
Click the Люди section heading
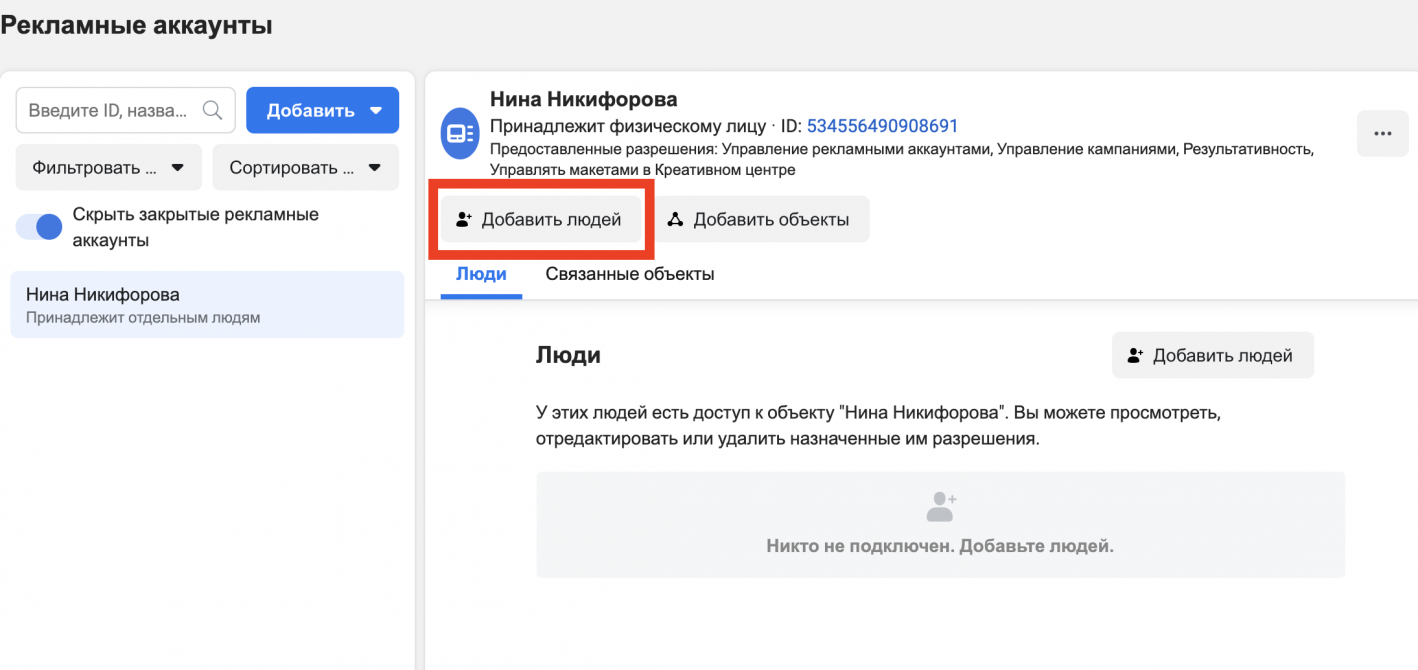click(568, 355)
